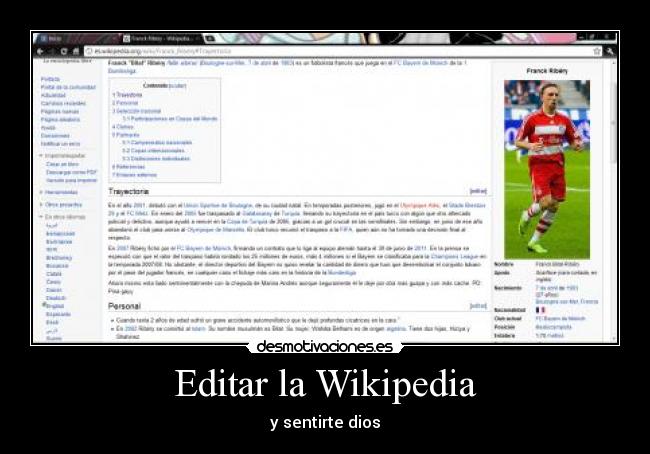650x454 pixels.
Task: Open a new tab beside the Wikipedia tab
Action: (210, 39)
